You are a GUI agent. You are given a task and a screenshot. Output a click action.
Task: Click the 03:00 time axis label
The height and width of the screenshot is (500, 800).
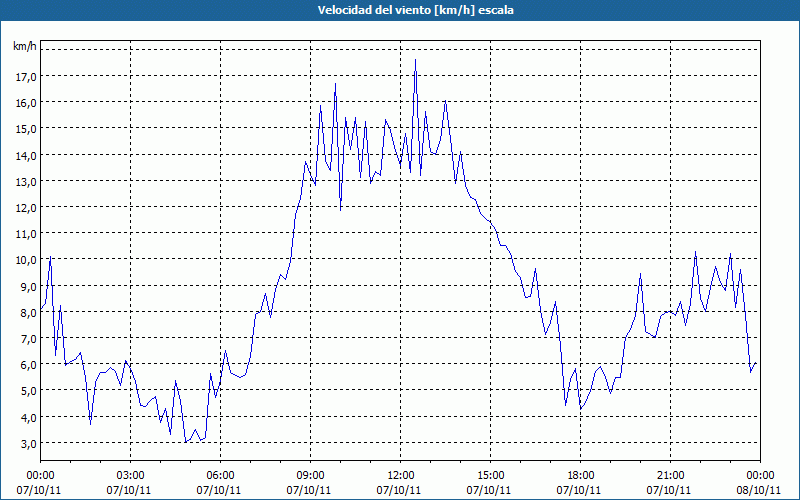point(131,476)
